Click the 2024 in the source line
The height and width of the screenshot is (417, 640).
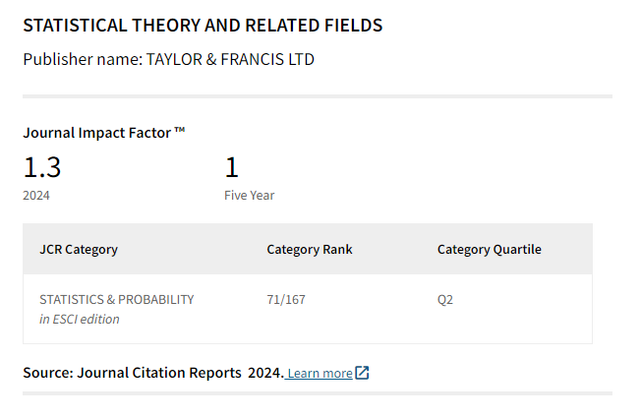point(264,373)
